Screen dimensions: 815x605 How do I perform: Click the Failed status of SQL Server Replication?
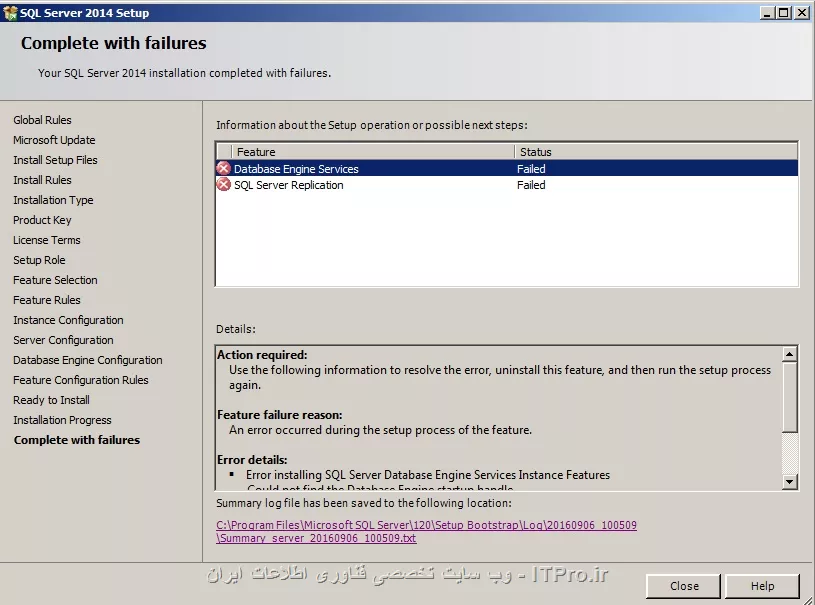pos(531,185)
